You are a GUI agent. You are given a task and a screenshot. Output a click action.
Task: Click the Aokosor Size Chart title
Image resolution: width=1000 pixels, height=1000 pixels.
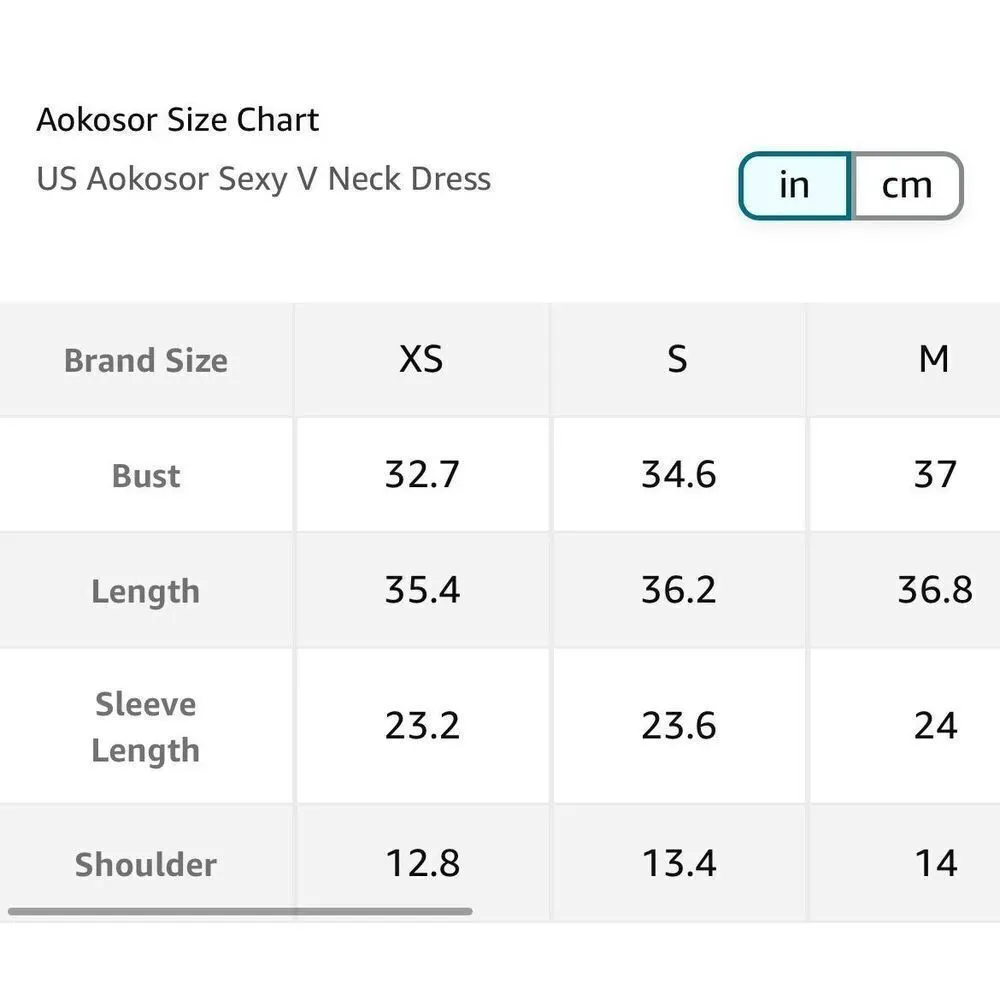coord(178,119)
